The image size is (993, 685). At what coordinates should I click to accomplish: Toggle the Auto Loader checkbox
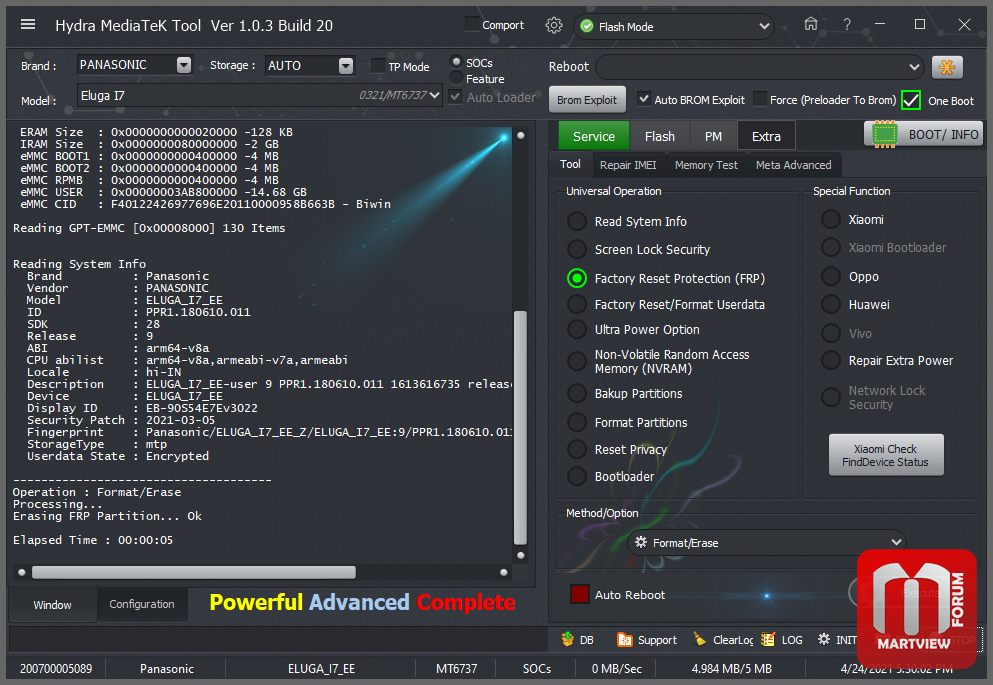click(x=455, y=97)
